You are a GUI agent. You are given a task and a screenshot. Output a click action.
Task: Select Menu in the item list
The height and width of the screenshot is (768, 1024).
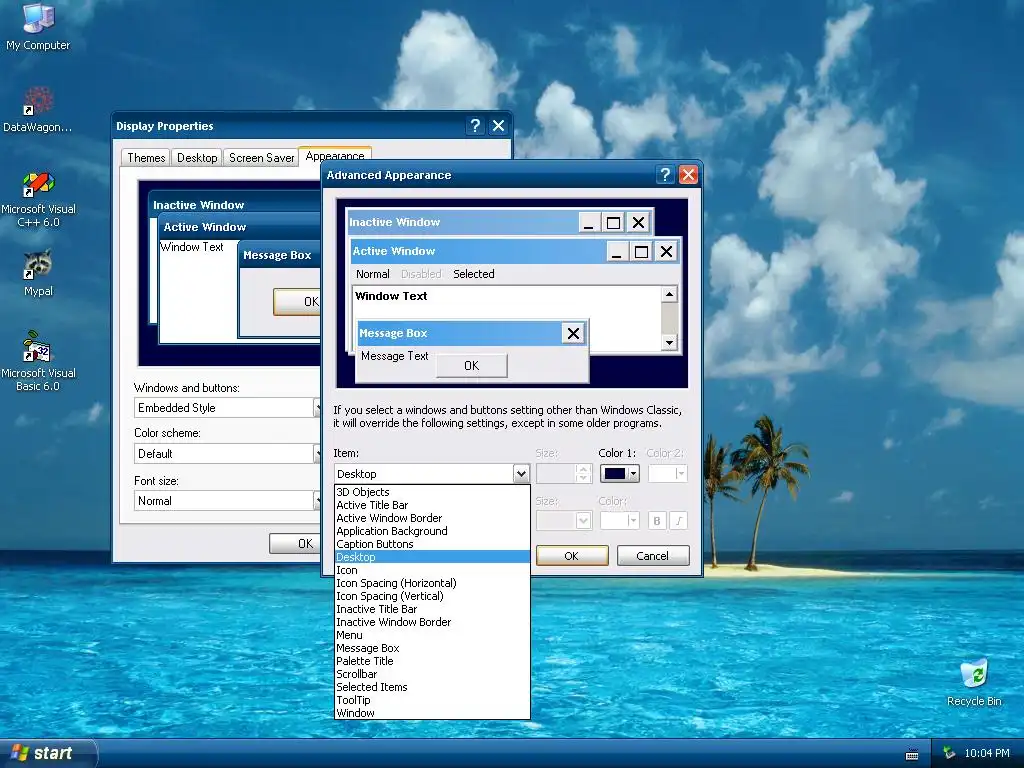pyautogui.click(x=432, y=635)
